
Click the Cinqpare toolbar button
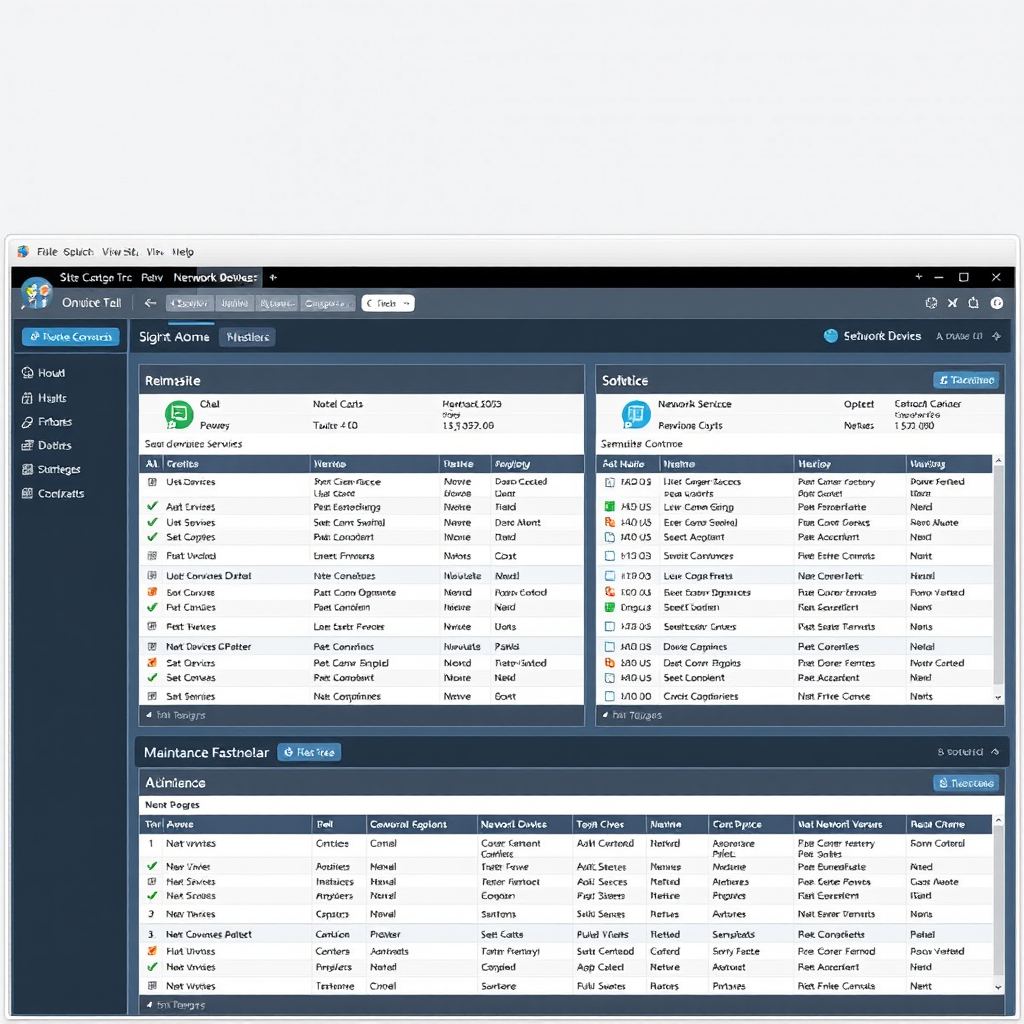coord(327,303)
